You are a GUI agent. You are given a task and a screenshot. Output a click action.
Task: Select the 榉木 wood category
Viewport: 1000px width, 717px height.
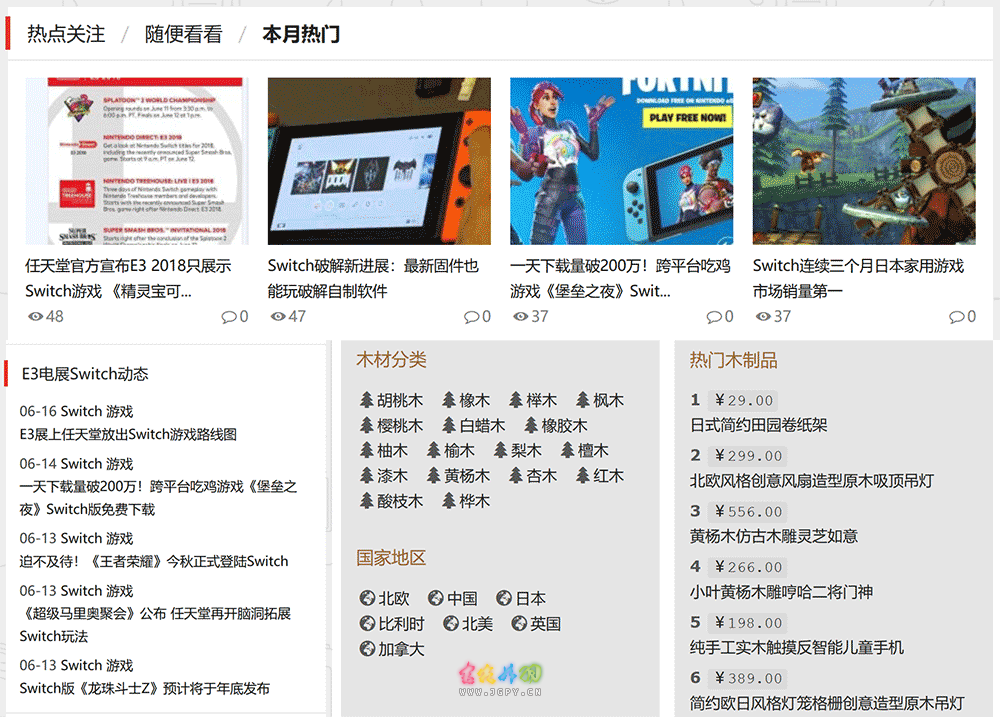click(533, 401)
